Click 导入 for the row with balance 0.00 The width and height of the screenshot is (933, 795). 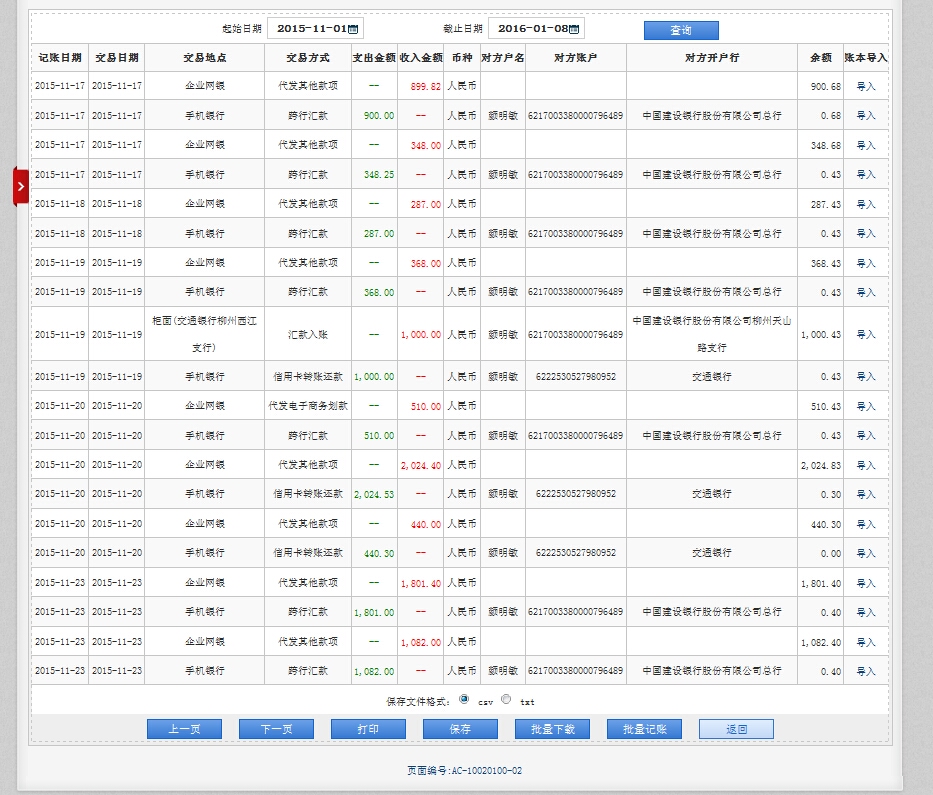click(865, 553)
